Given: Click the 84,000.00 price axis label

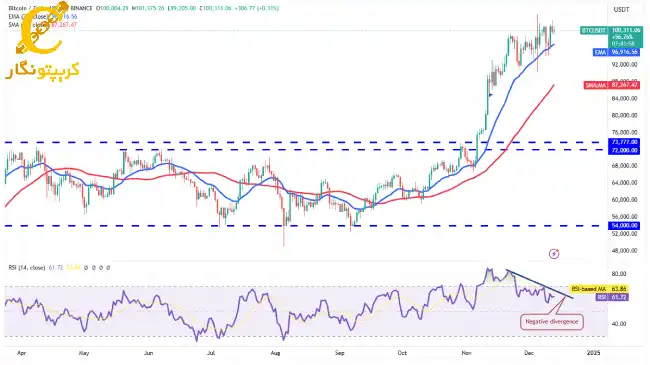Looking at the screenshot, I should point(625,98).
